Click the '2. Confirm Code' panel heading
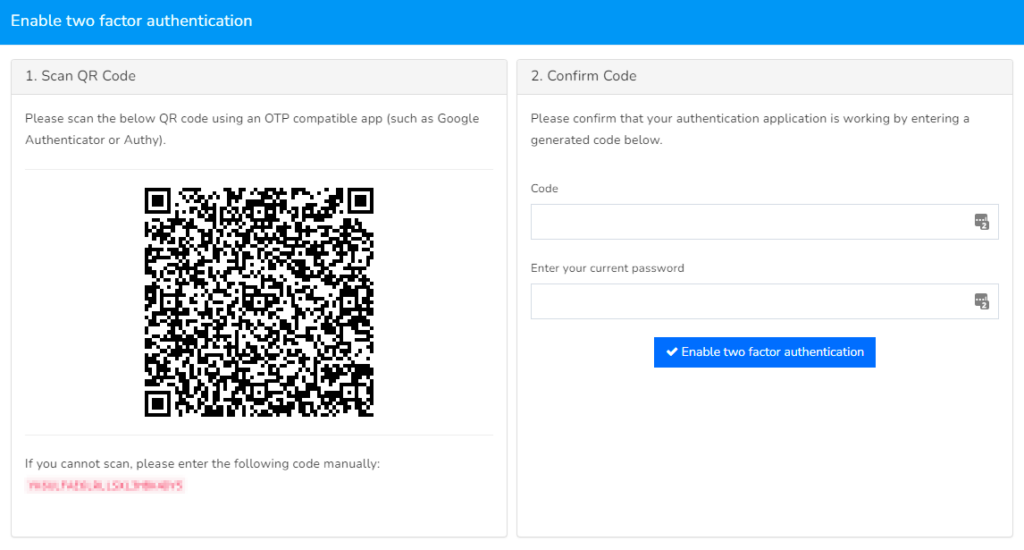 [583, 76]
